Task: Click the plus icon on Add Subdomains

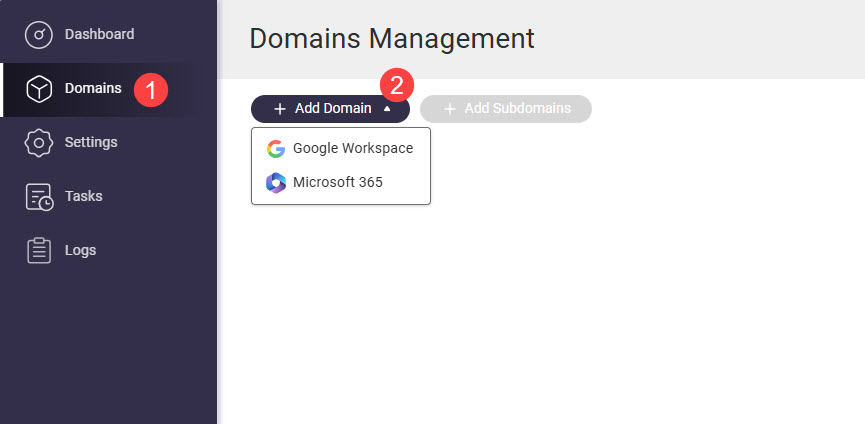Action: (450, 109)
